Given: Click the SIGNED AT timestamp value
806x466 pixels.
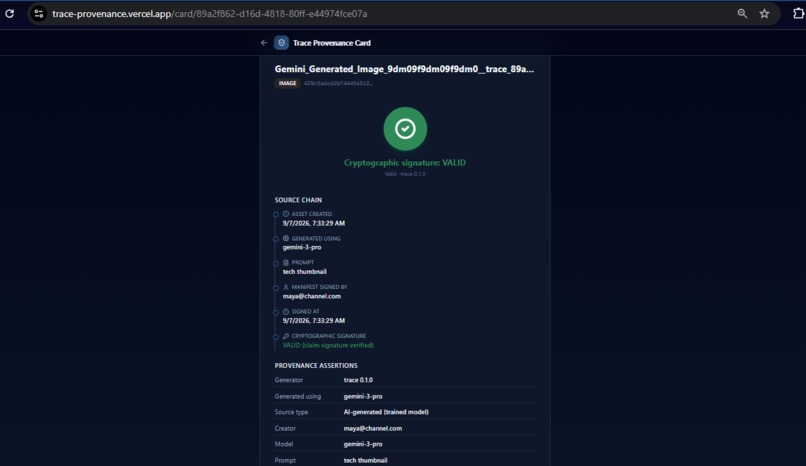Looking at the screenshot, I should tap(314, 321).
